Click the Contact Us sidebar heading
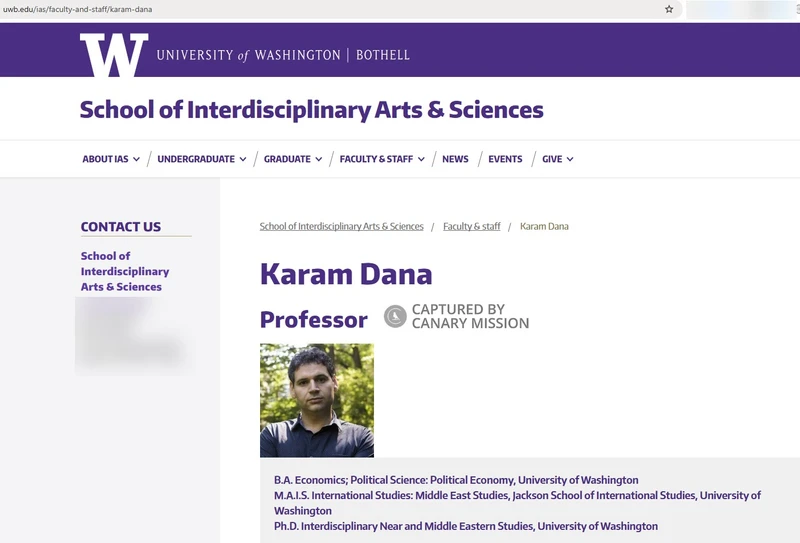This screenshot has height=543, width=800. (120, 227)
